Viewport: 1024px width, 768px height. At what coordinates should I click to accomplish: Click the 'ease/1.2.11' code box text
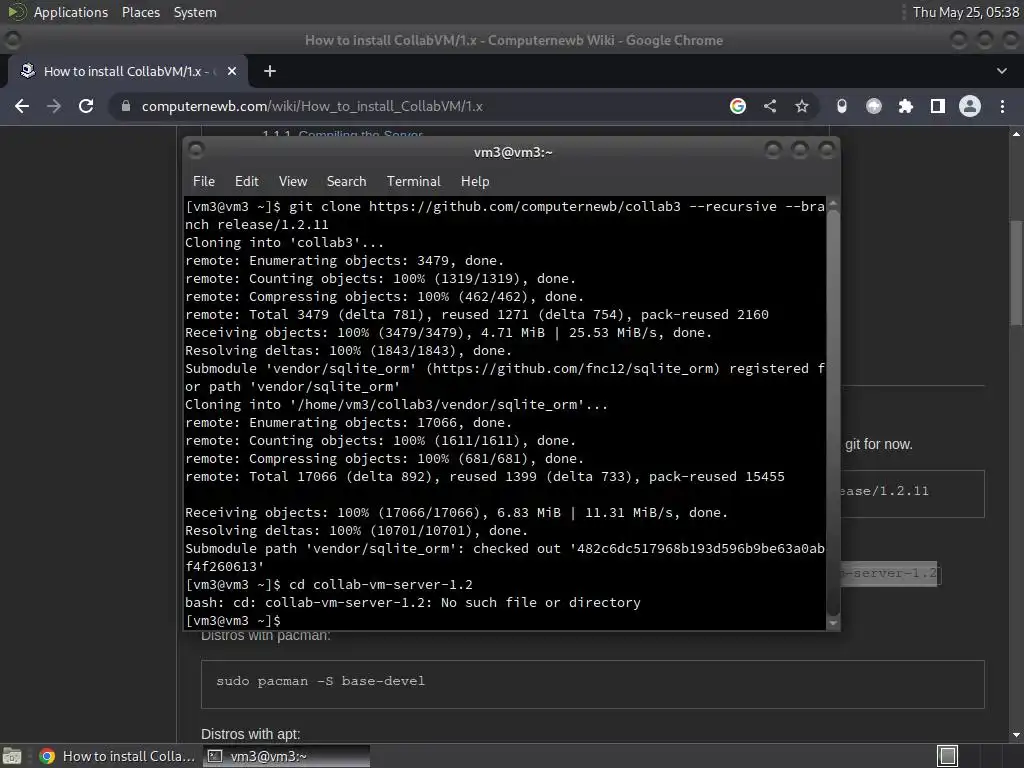tap(884, 490)
